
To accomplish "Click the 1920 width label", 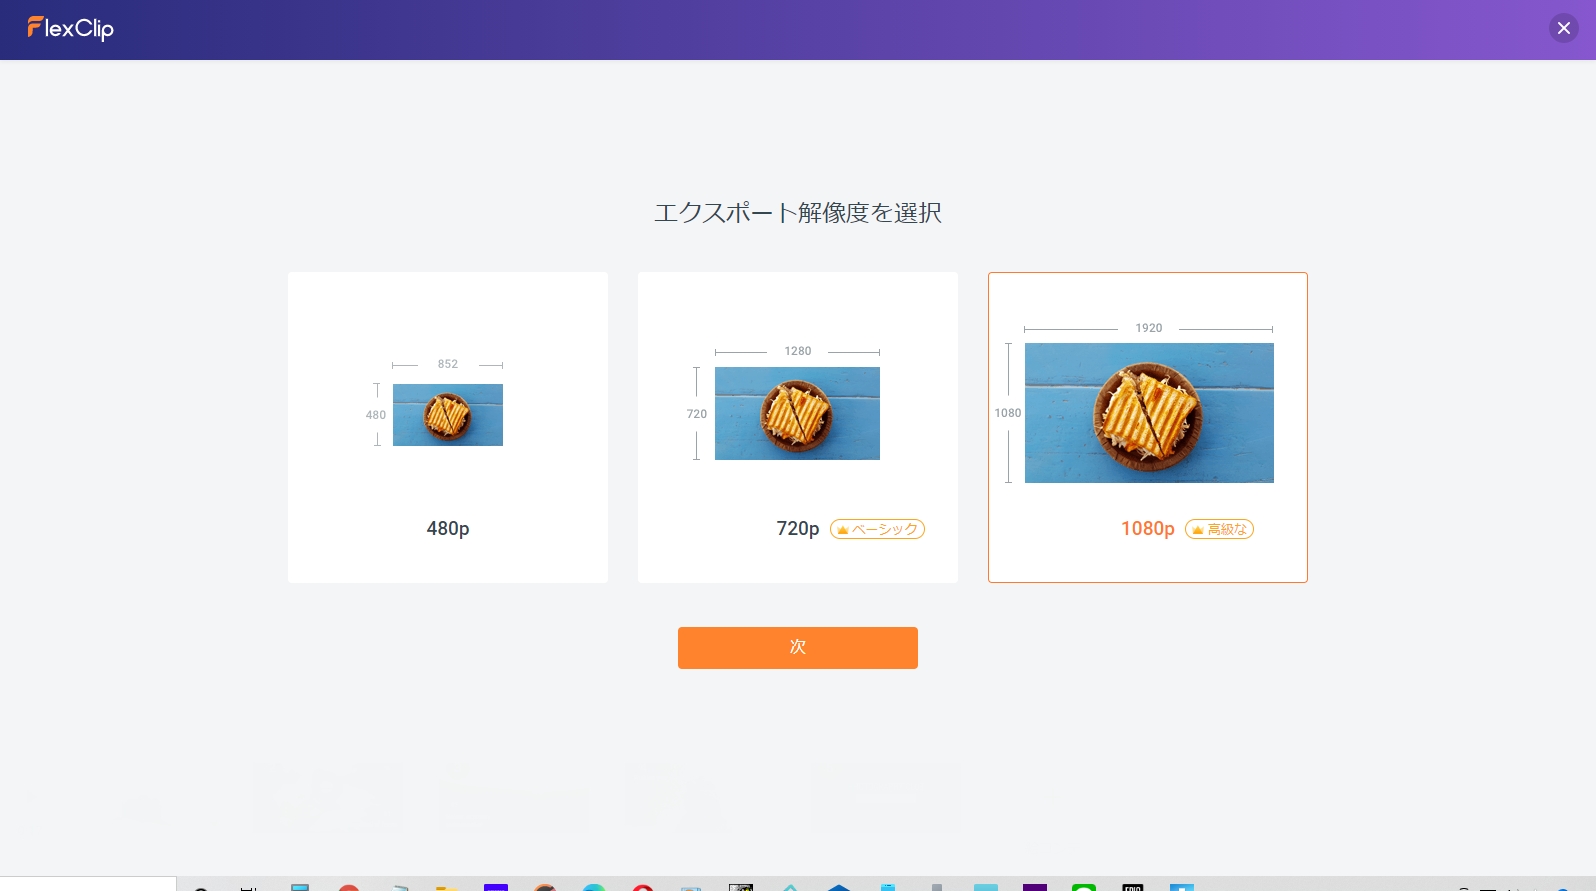I will tap(1149, 328).
